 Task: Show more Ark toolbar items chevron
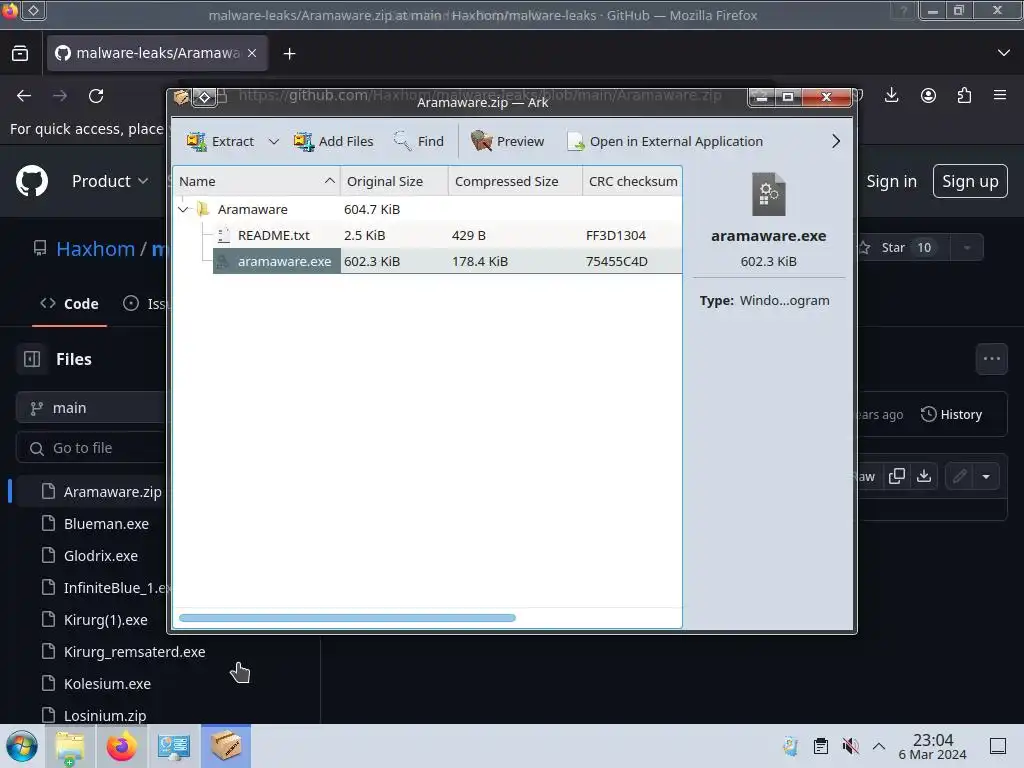point(835,141)
